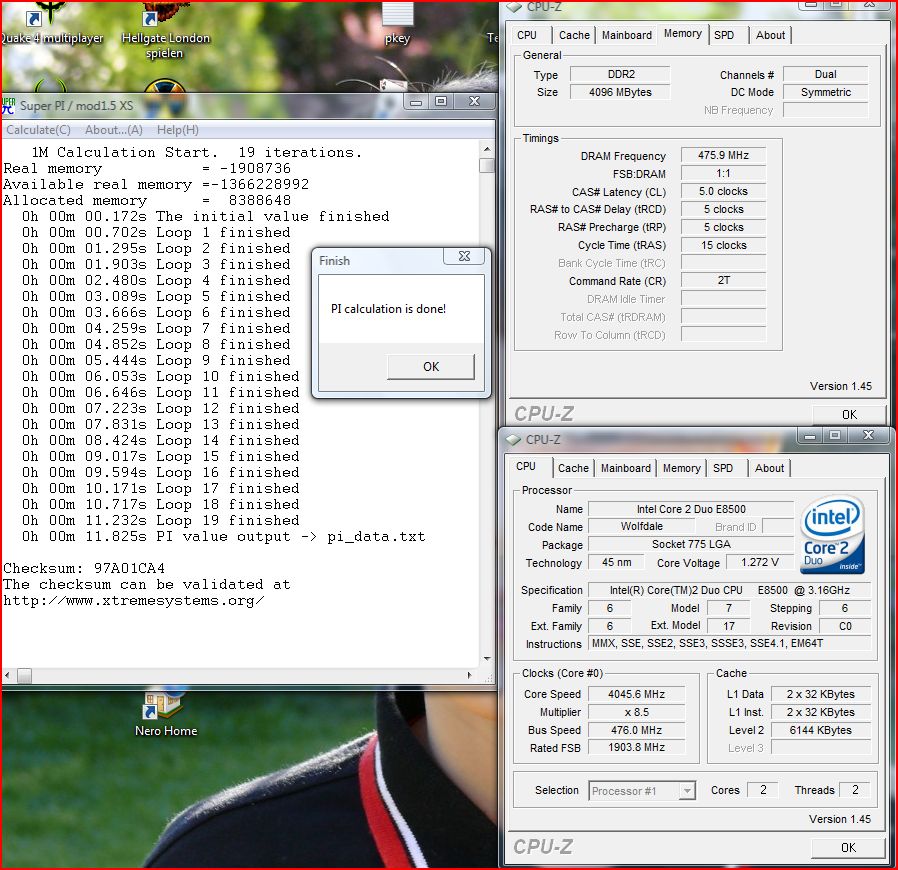
Task: Open Nero Home desktop shortcut
Action: [166, 712]
